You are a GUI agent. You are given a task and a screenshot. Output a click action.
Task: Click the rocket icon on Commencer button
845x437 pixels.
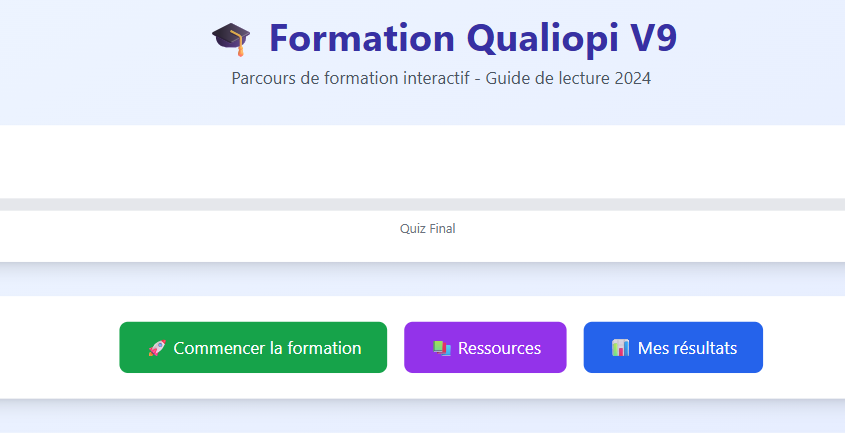[157, 348]
